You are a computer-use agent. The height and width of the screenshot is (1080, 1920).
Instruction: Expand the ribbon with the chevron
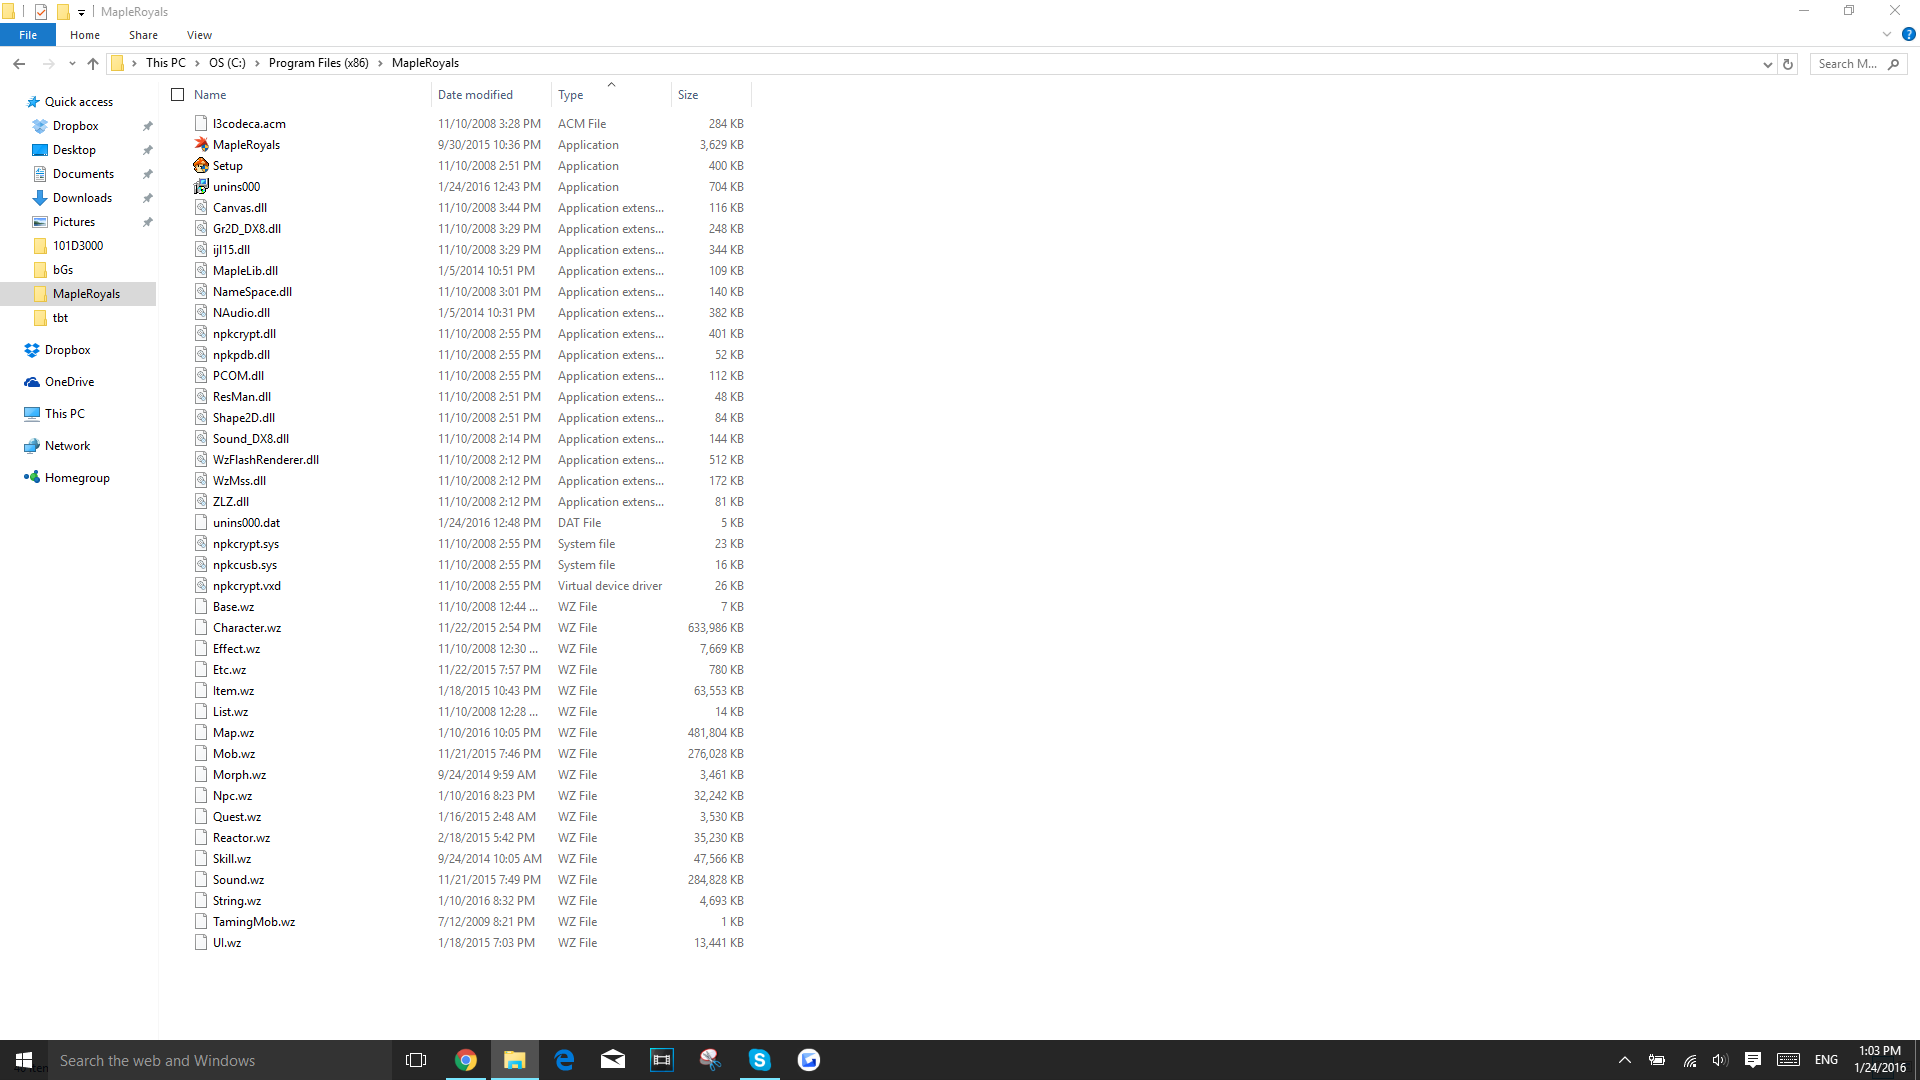[1887, 34]
